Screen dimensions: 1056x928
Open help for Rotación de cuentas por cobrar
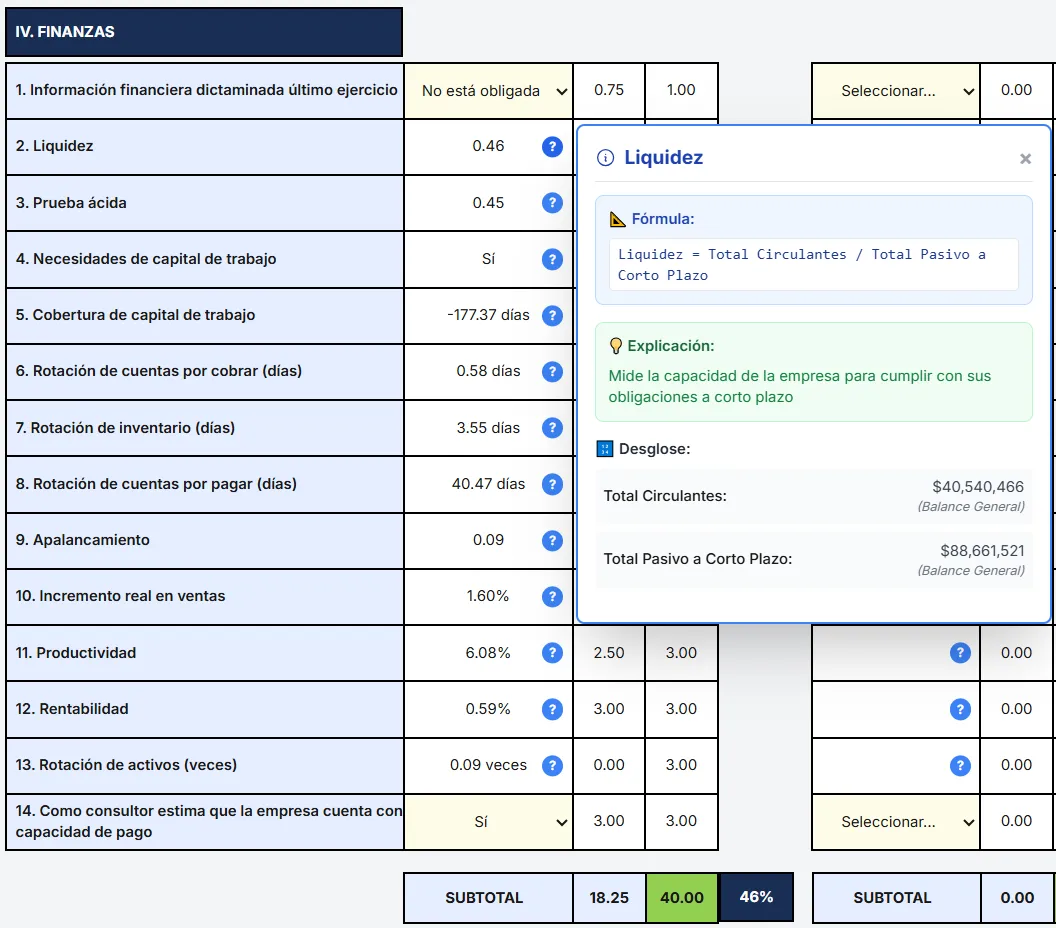point(552,371)
